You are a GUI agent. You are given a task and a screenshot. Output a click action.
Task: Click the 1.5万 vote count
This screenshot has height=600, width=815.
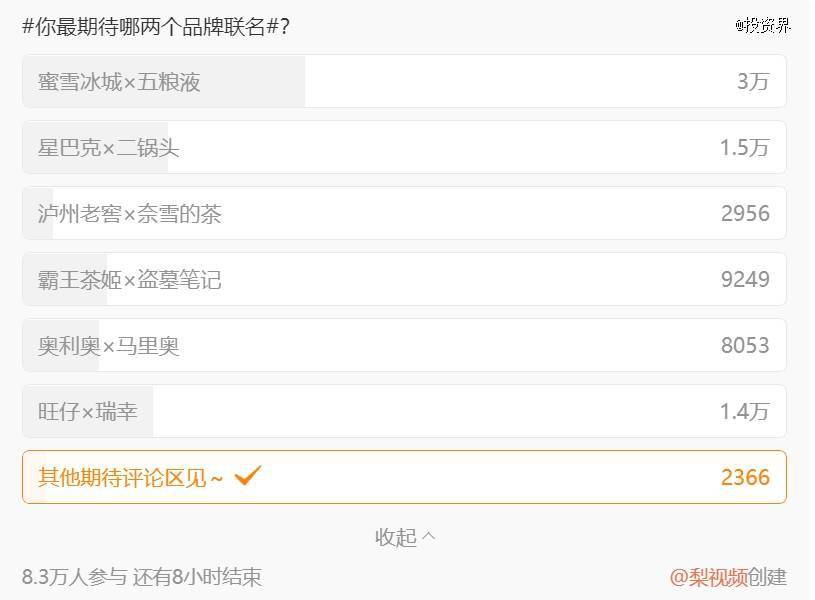point(744,148)
